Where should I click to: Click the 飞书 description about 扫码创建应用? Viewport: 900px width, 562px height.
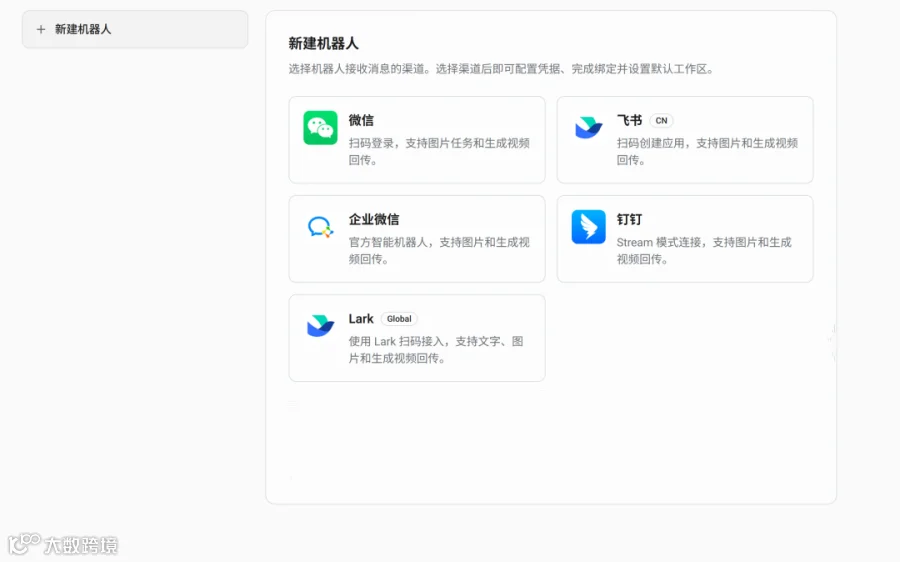pos(707,151)
